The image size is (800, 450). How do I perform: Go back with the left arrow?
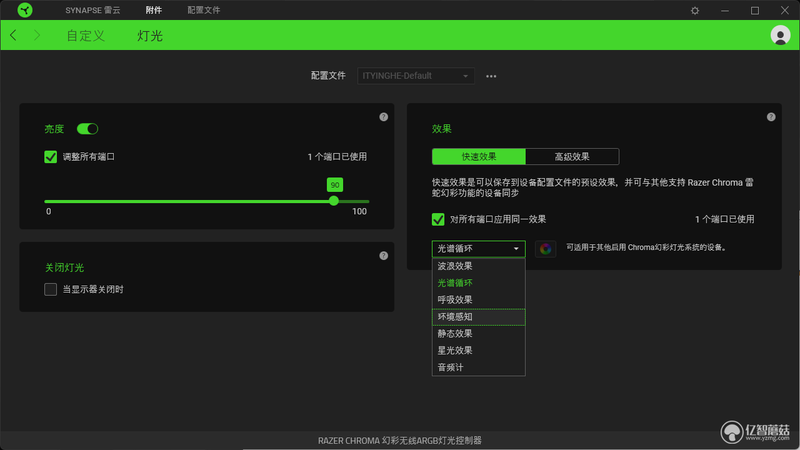[13, 35]
